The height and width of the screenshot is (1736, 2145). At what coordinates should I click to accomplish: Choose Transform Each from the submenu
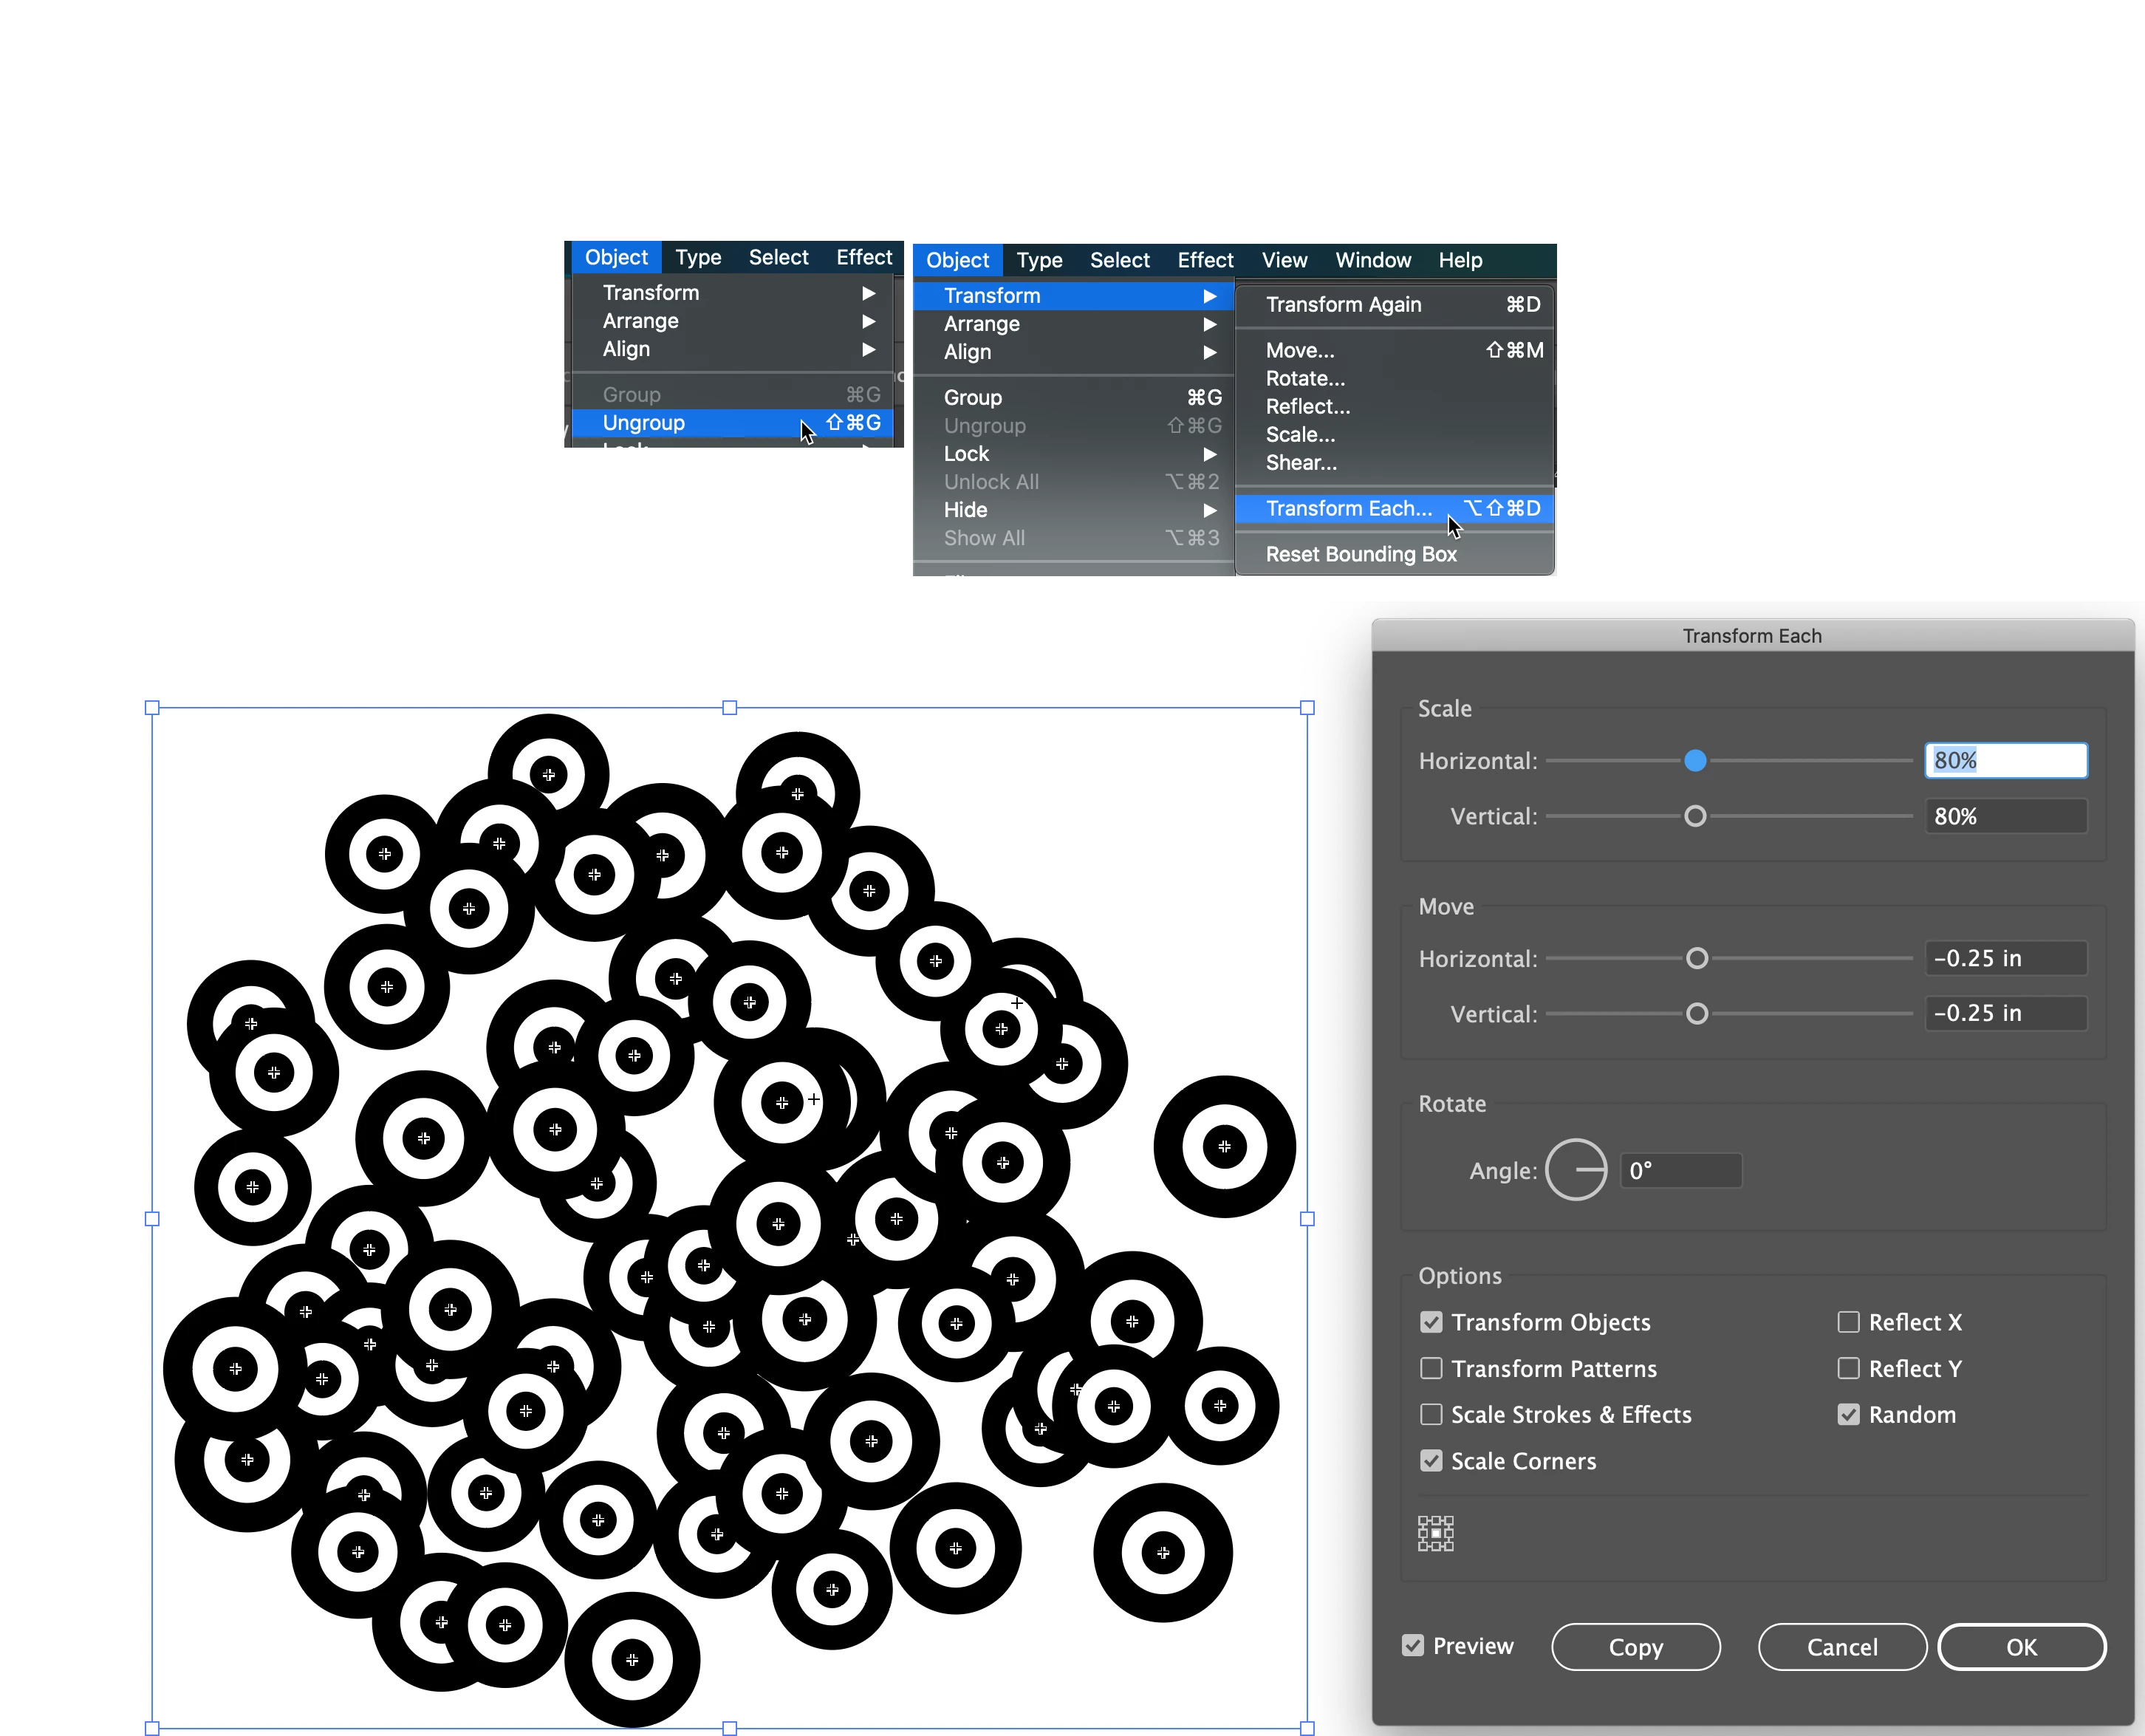(x=1348, y=508)
